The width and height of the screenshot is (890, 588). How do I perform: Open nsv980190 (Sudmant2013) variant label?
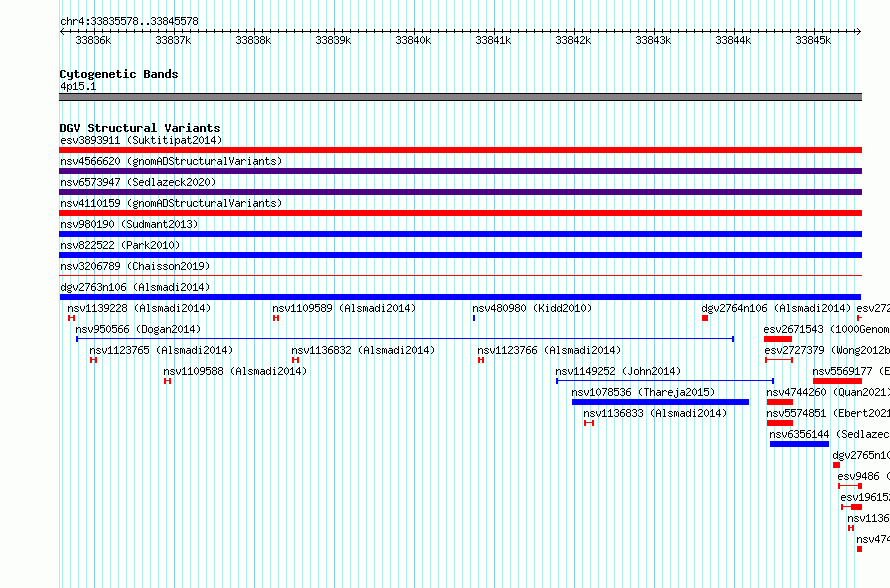[x=129, y=224]
